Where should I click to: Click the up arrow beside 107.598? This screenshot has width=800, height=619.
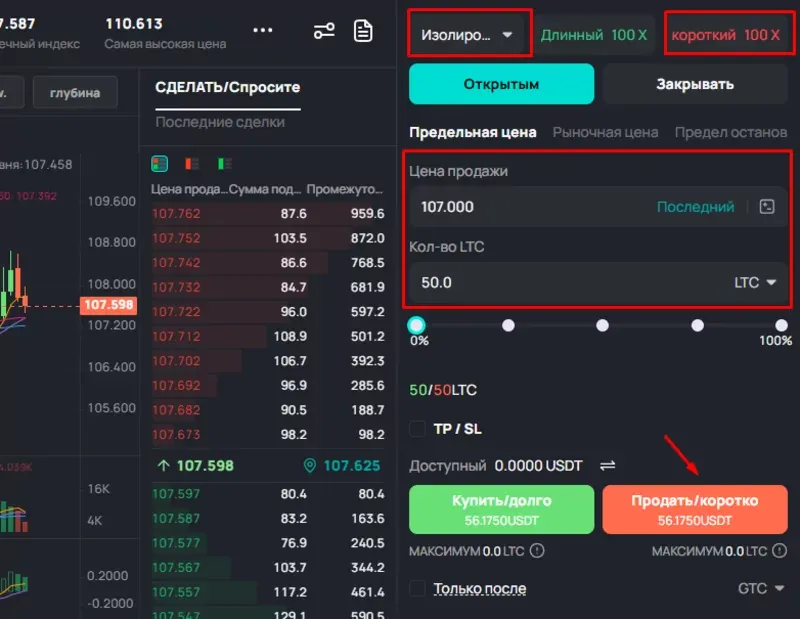(163, 465)
